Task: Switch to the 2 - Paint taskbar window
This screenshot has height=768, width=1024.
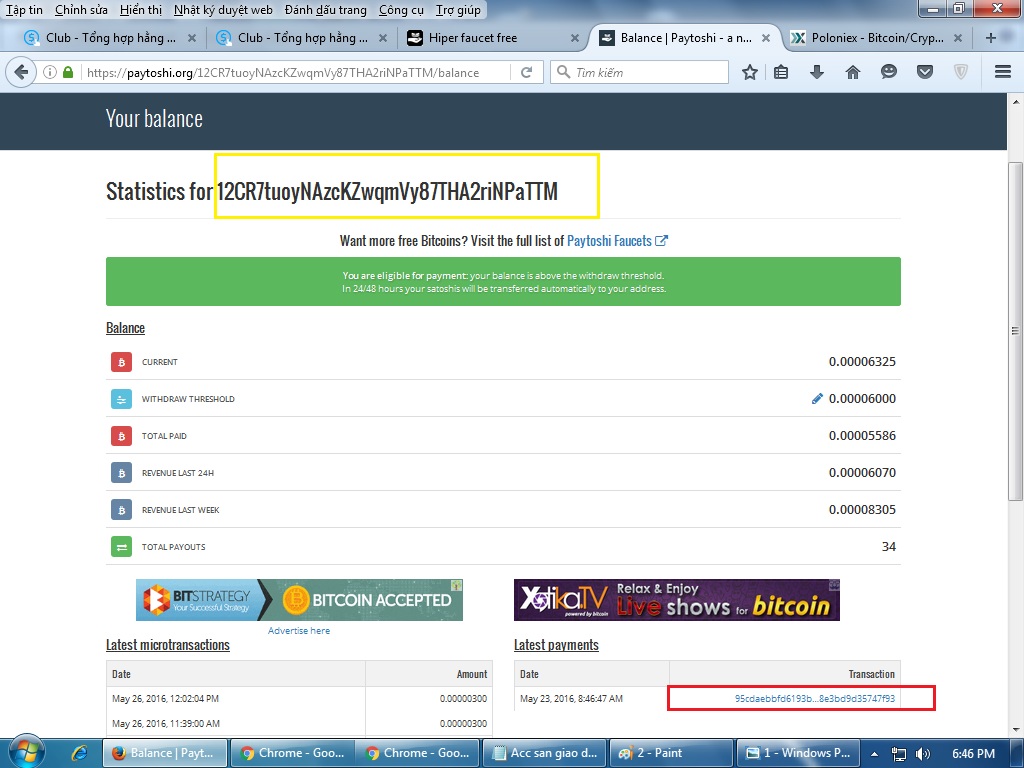Action: point(671,753)
